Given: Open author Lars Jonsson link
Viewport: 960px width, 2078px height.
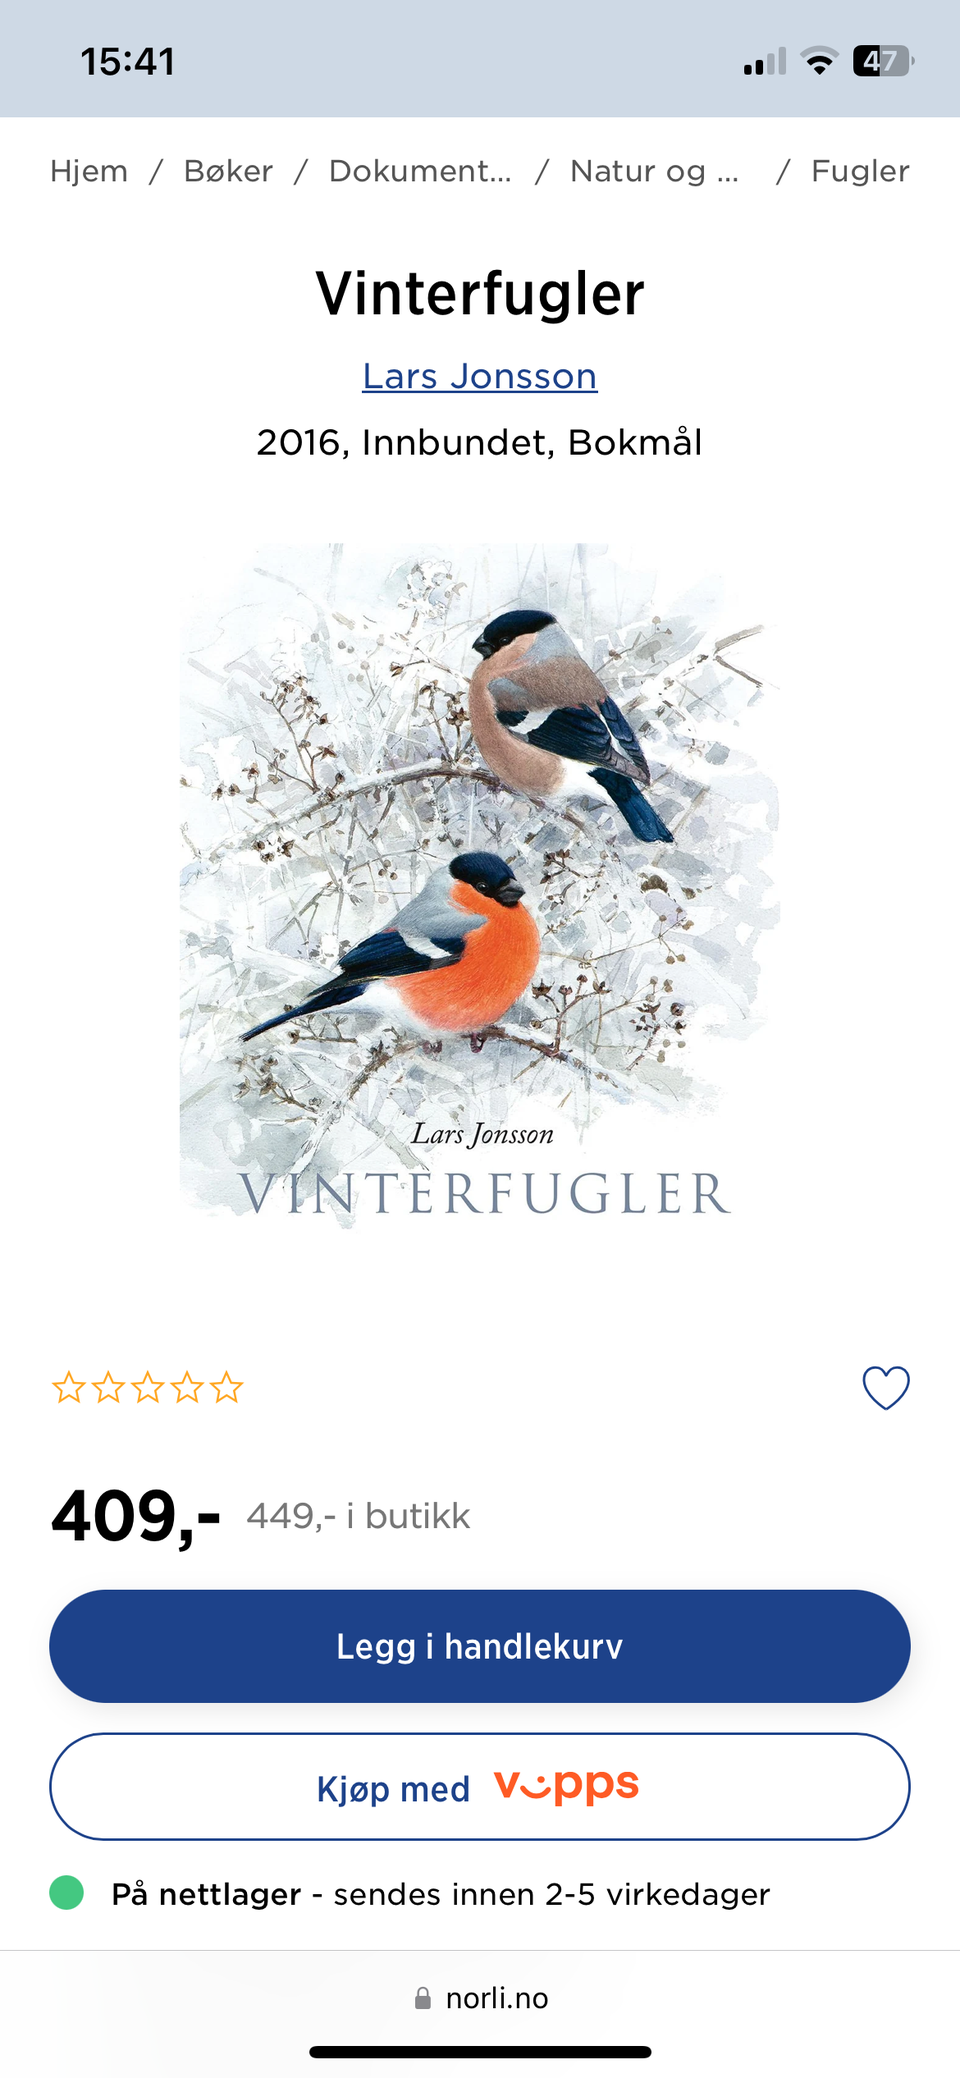Looking at the screenshot, I should coord(480,376).
